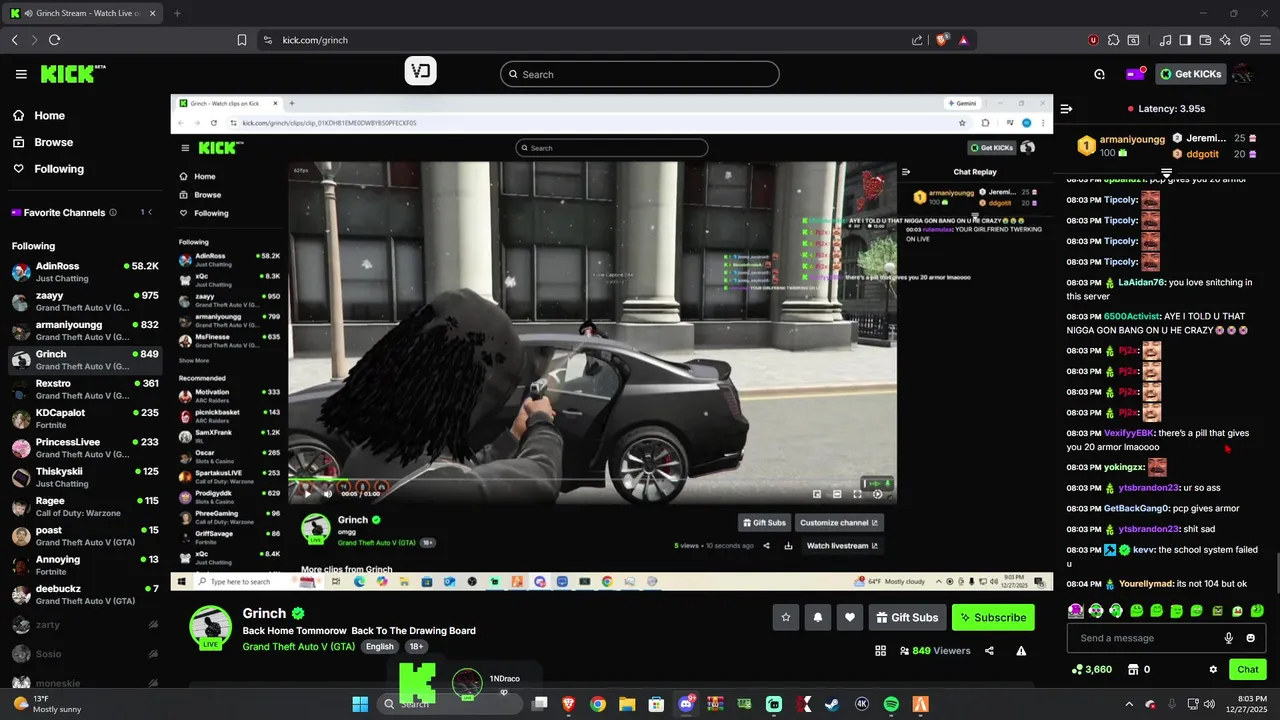Click the Gift Subs button under stream

coord(907,618)
